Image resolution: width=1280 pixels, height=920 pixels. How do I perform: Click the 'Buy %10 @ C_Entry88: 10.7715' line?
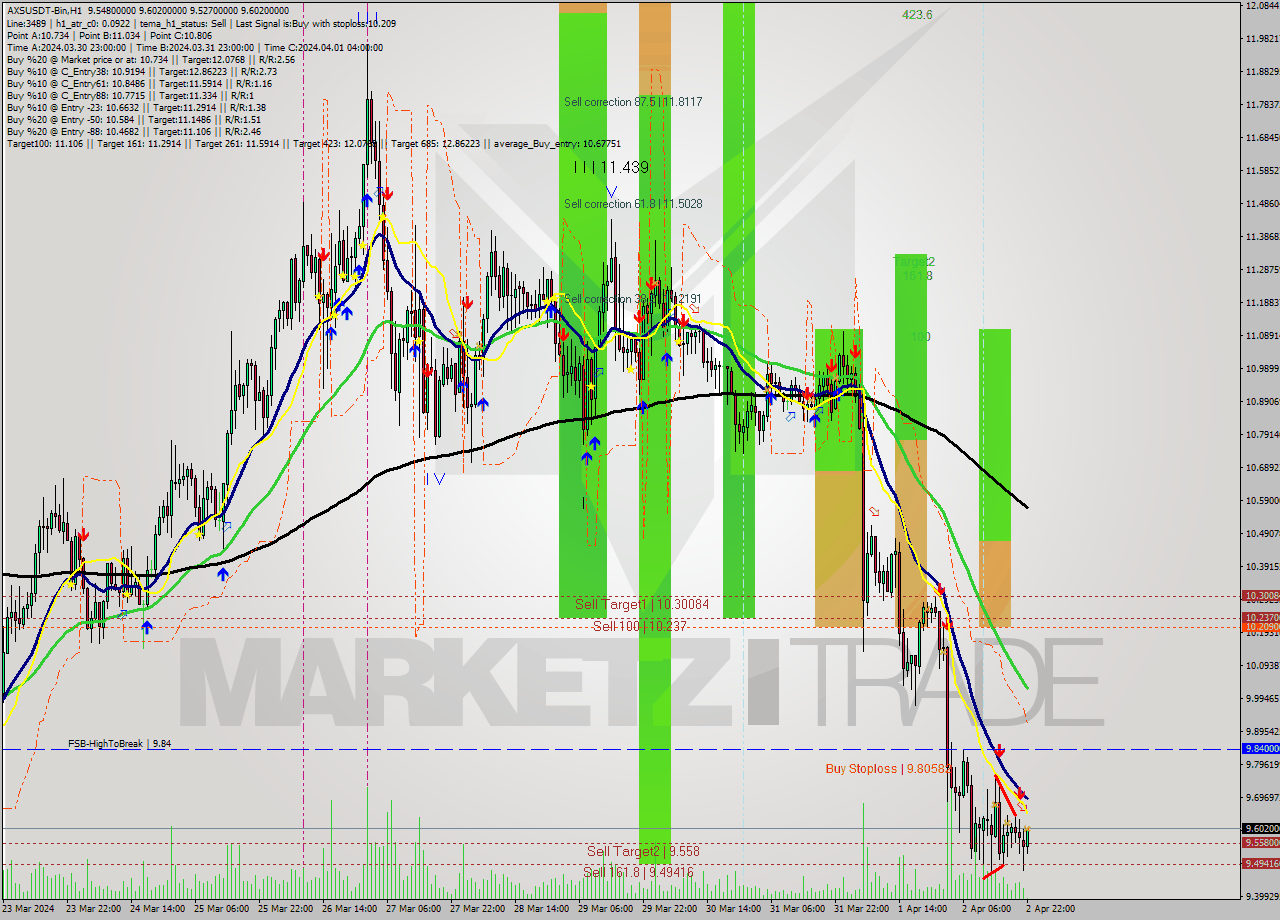[130, 95]
